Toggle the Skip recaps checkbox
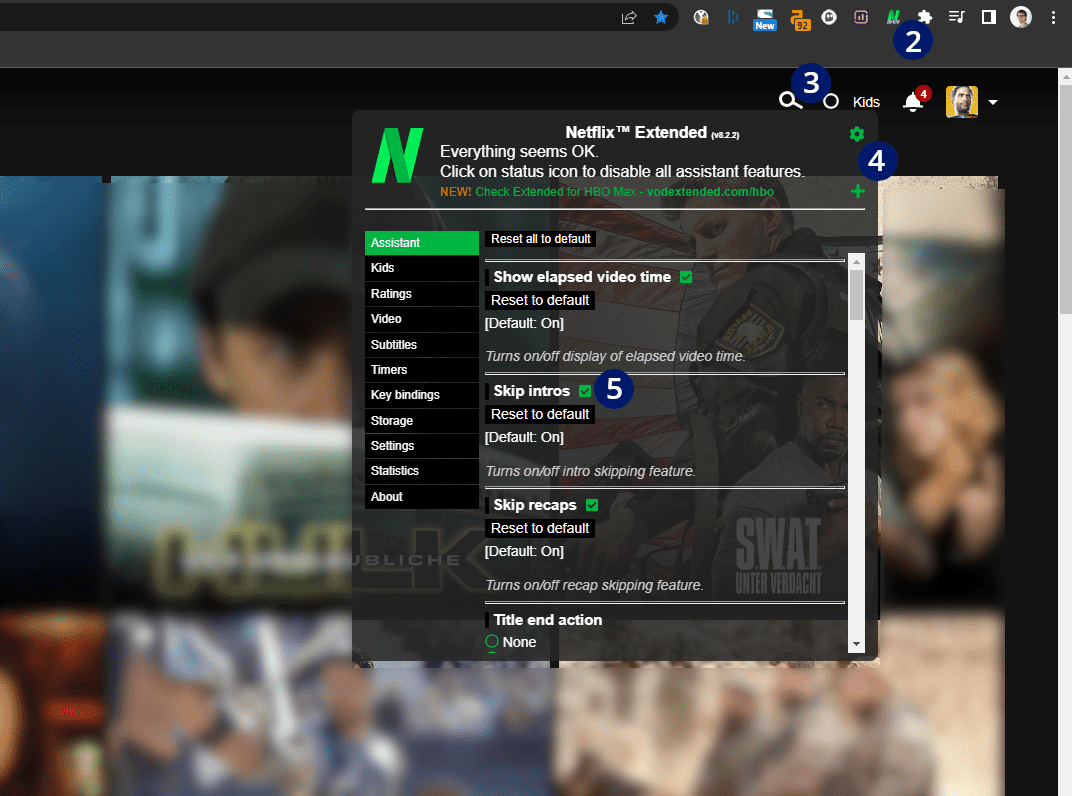1072x796 pixels. pyautogui.click(x=592, y=505)
